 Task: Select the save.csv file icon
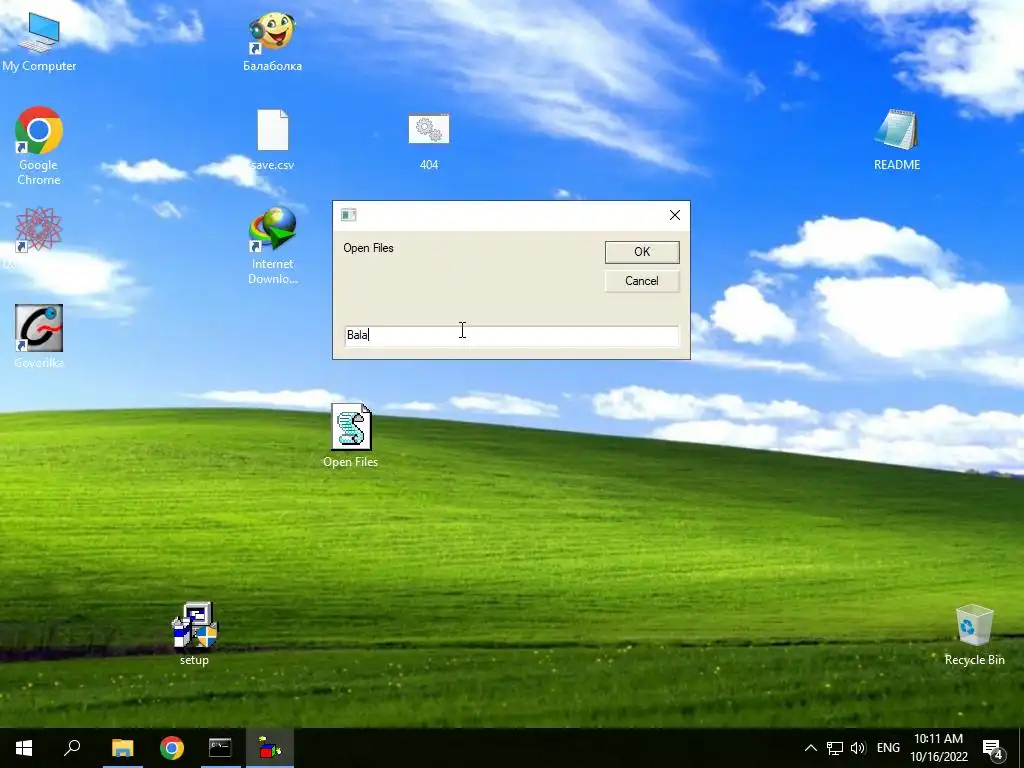(x=272, y=140)
